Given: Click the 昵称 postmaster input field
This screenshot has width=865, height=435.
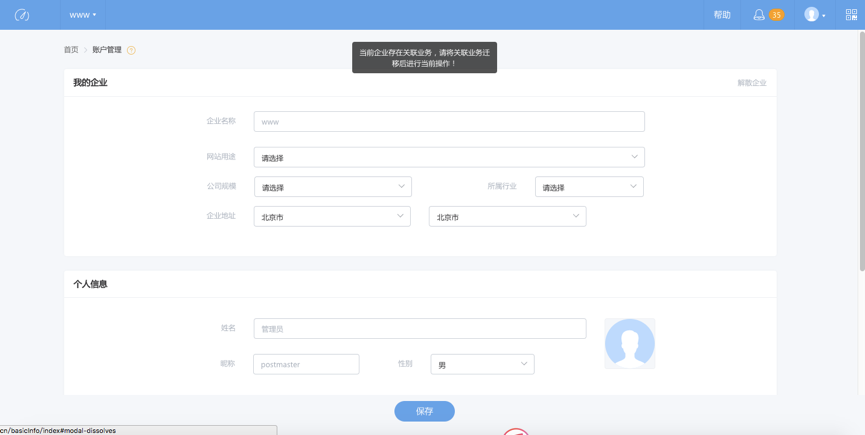Looking at the screenshot, I should (306, 364).
